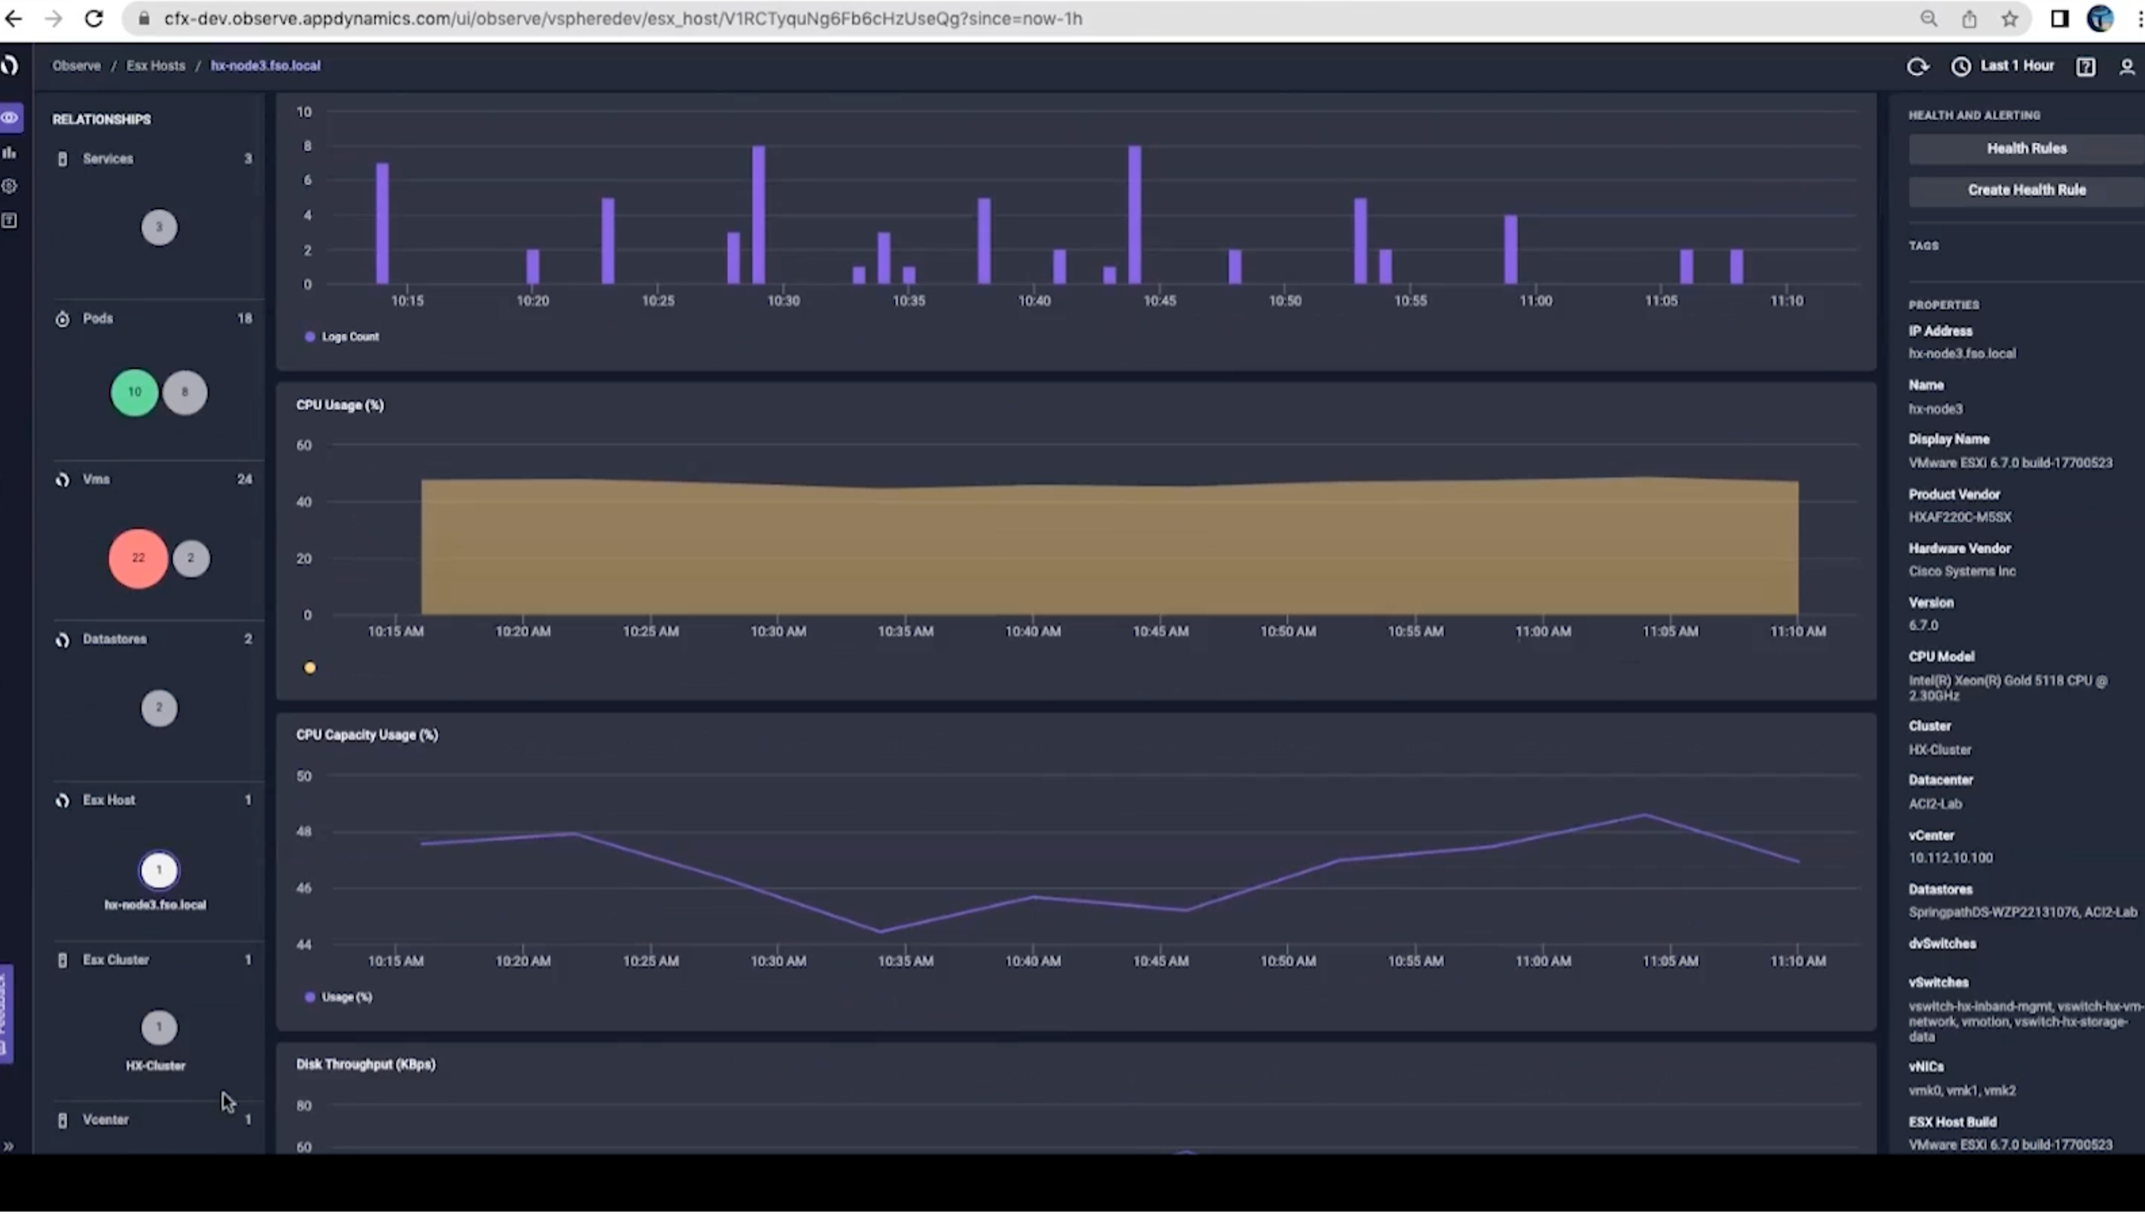Expand the left sidebar with the chevrons
The width and height of the screenshot is (2145, 1219).
(9, 1146)
